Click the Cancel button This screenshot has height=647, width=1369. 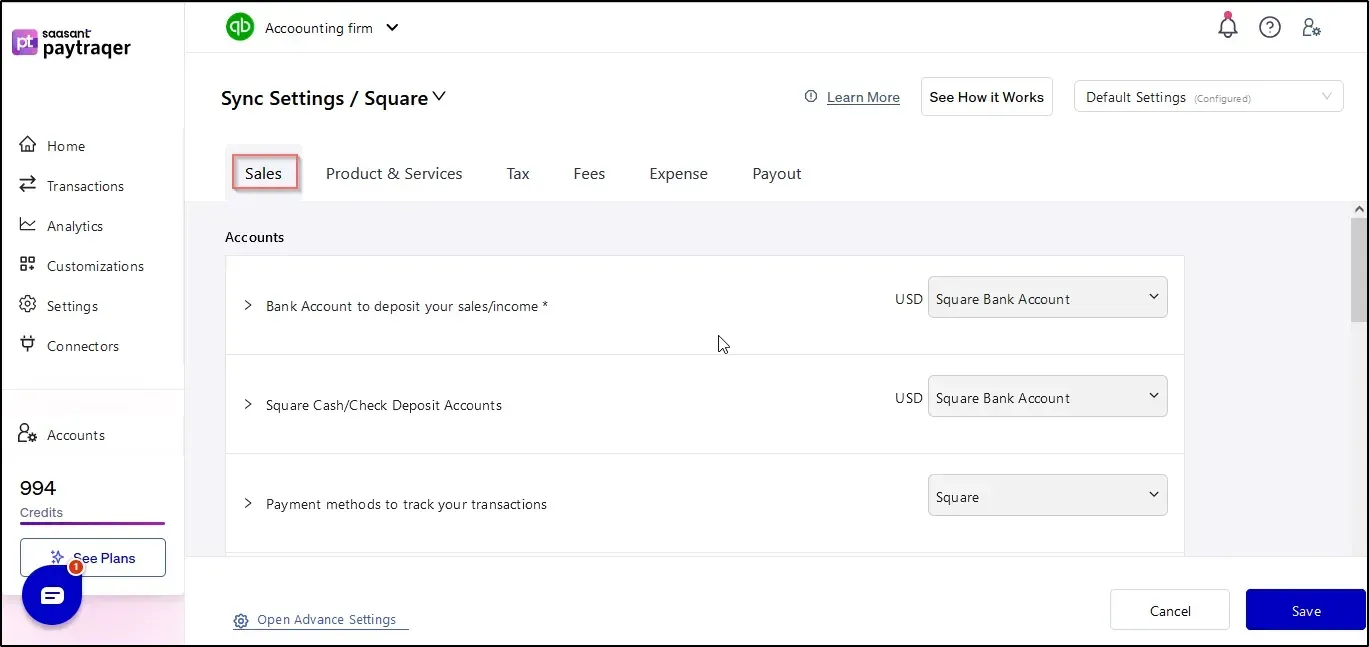coord(1170,610)
